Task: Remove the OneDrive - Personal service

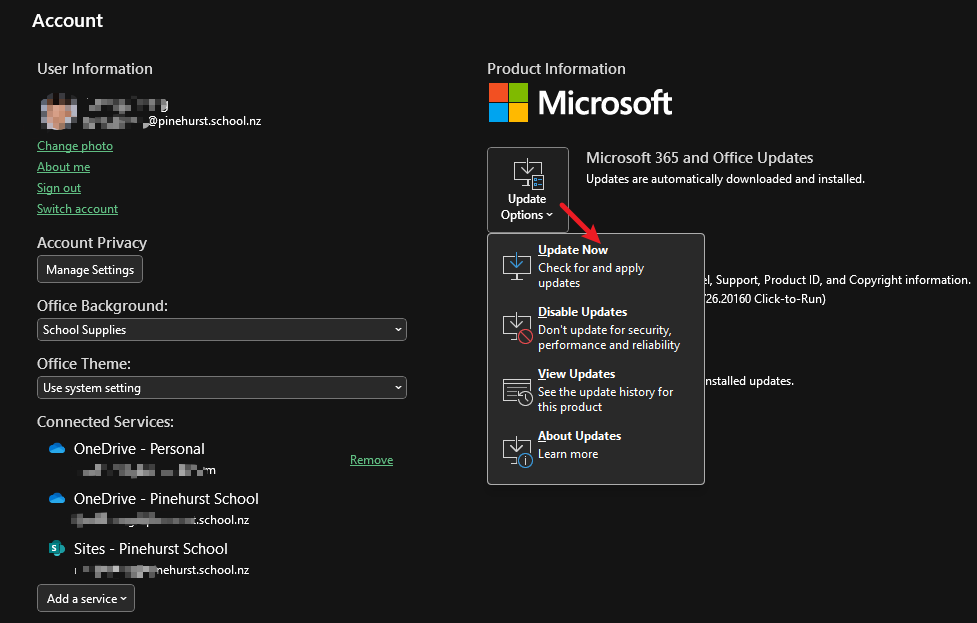Action: pos(371,460)
